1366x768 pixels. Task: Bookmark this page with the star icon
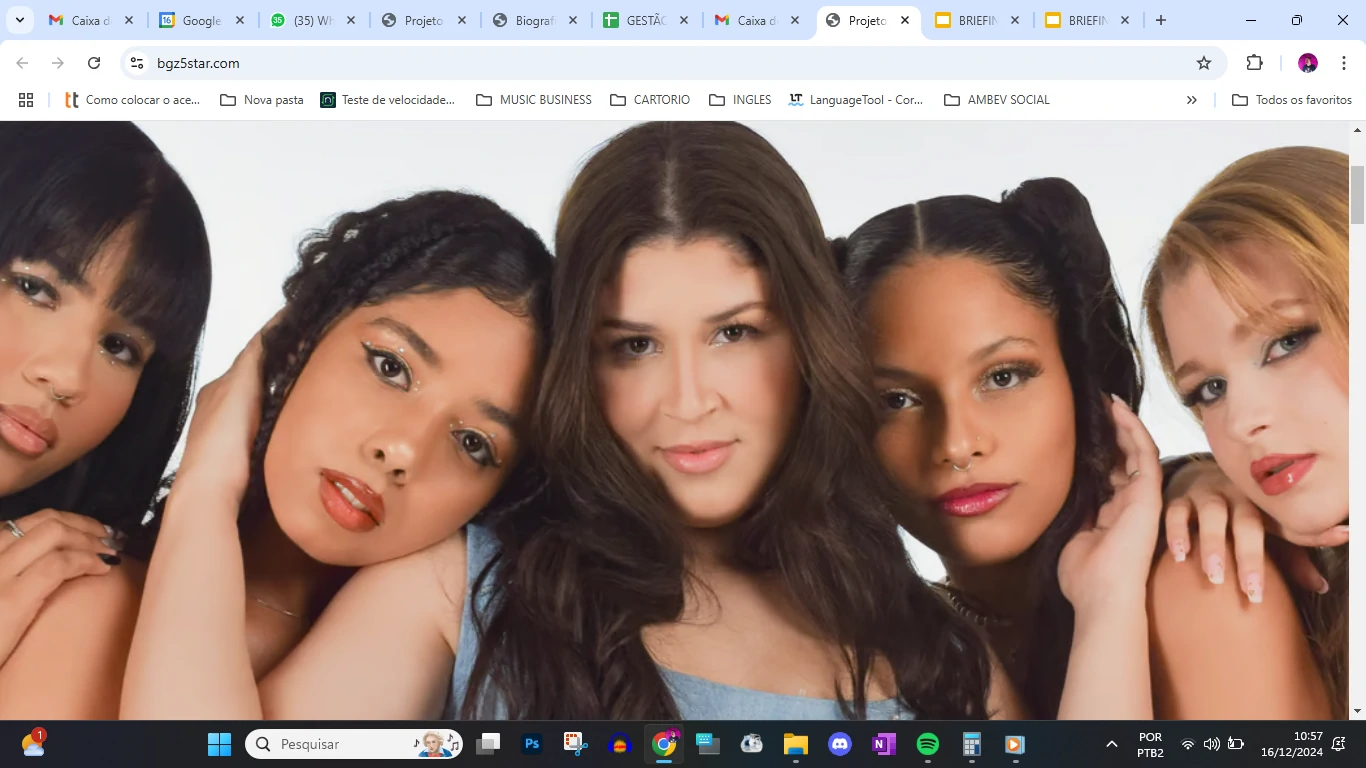coord(1204,63)
